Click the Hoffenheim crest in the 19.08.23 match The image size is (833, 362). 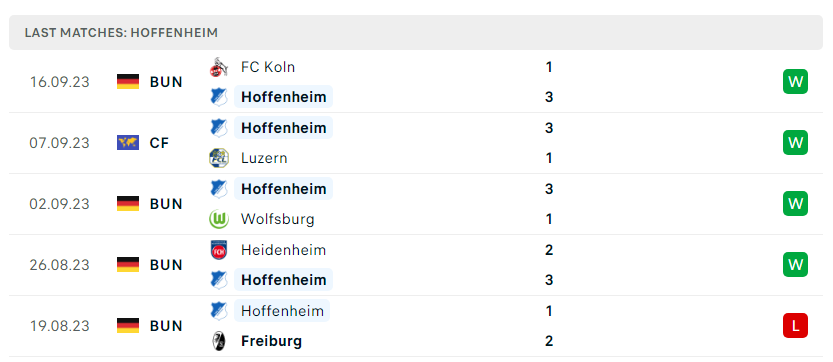pos(218,311)
